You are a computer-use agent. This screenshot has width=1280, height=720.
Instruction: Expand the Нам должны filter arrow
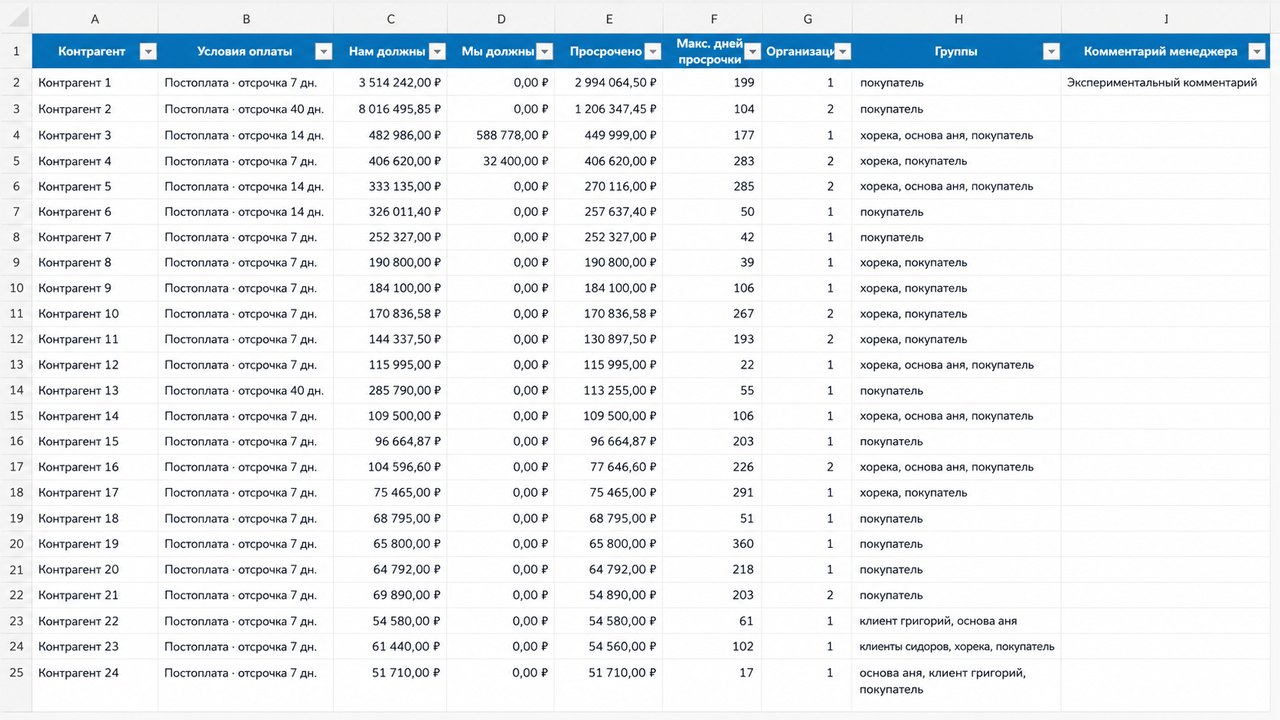click(x=437, y=52)
